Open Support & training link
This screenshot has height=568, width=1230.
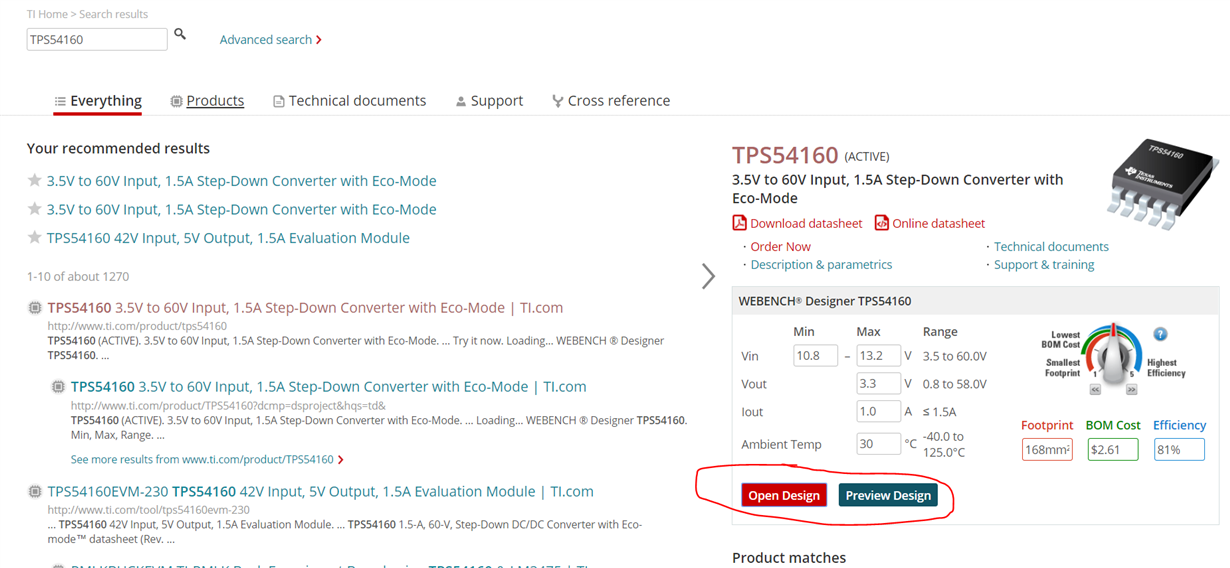pos(1044,265)
